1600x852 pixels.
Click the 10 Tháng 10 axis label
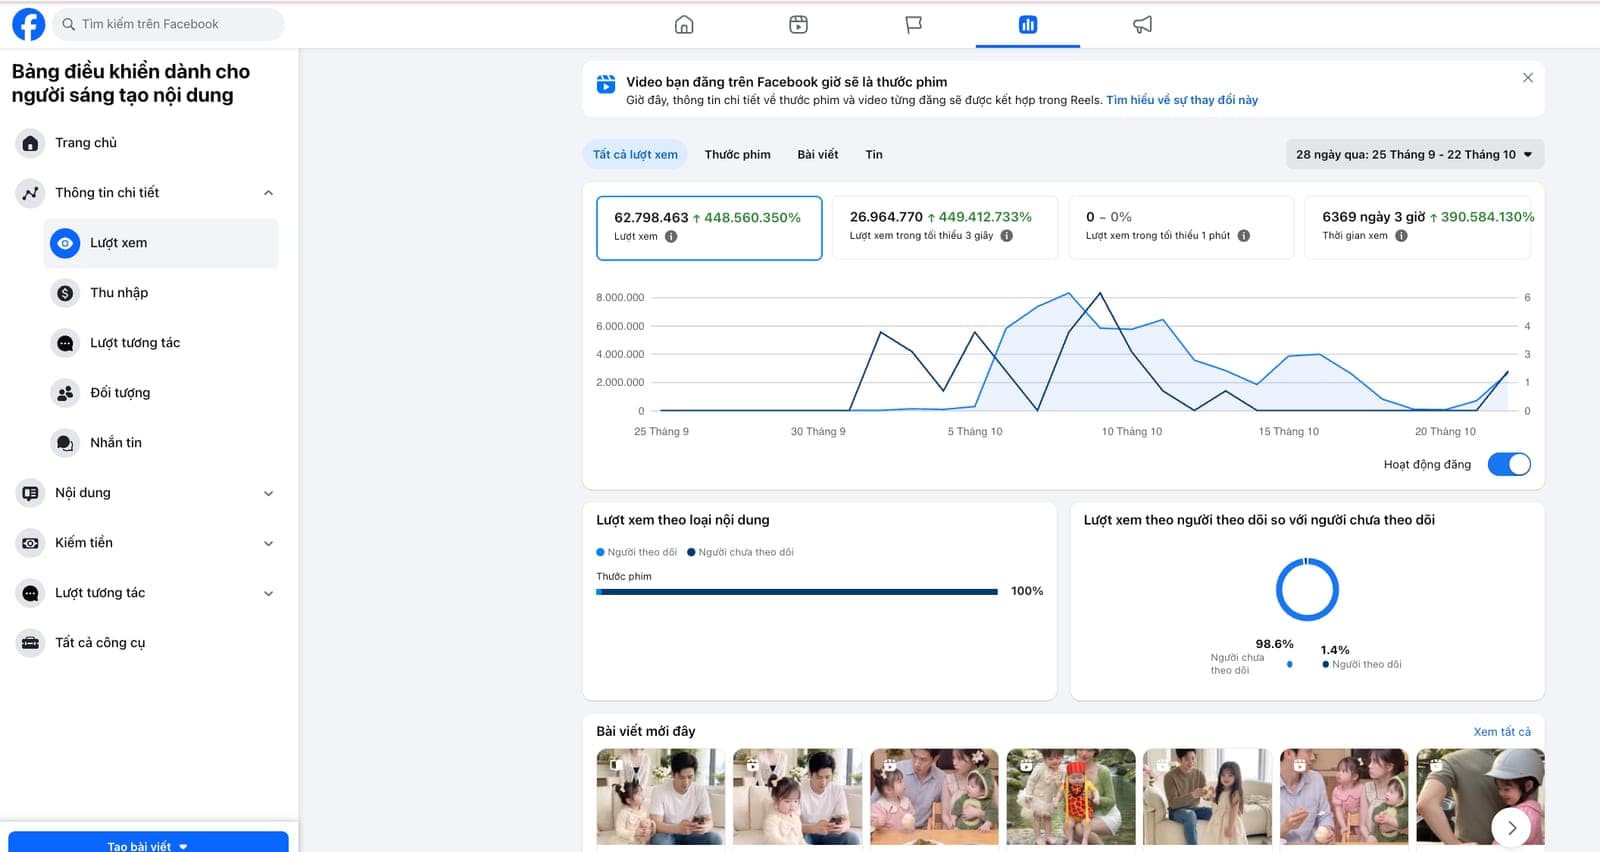(x=1132, y=432)
